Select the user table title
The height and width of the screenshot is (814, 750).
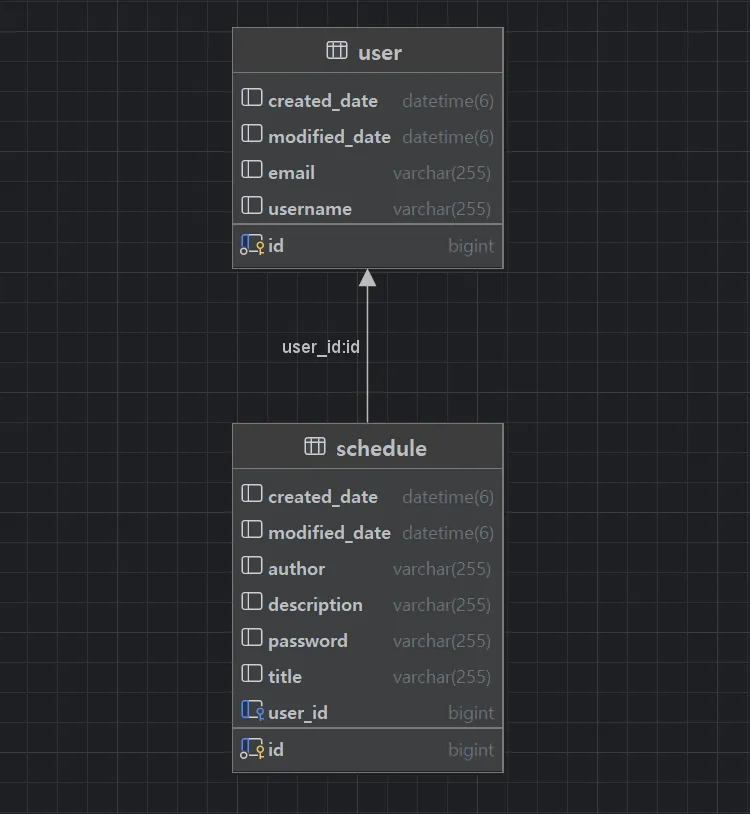[380, 52]
